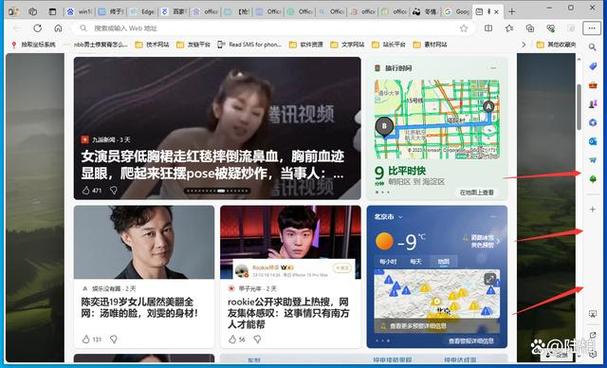This screenshot has width=607, height=368.
Task: Open the 女演员穿低胸裙 headline story
Action: click(x=213, y=165)
